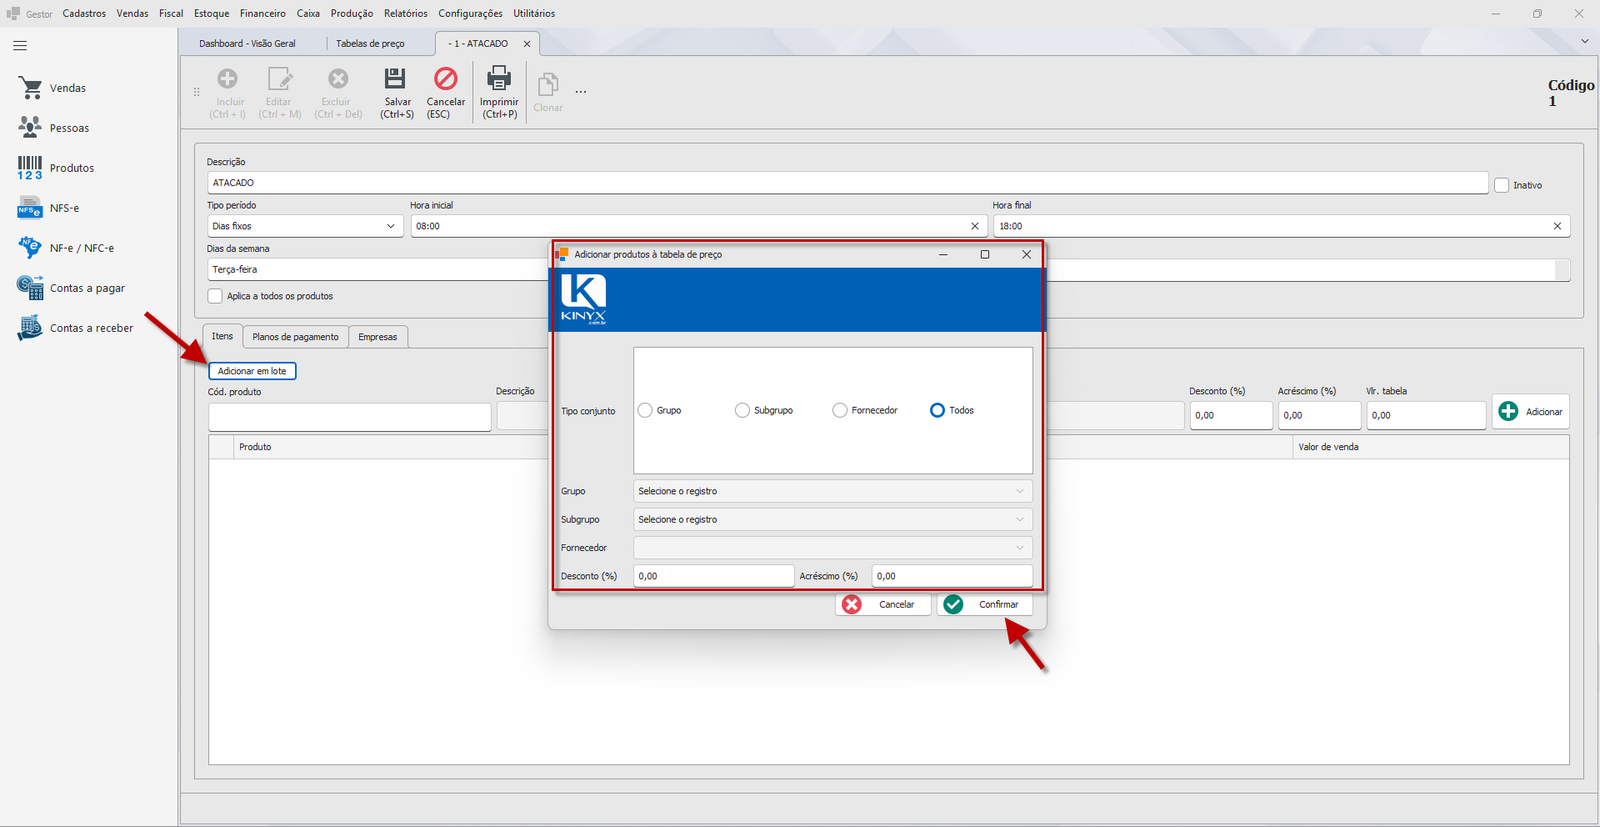Open the hamburger menu icon
Viewport: 1600px width, 827px height.
point(20,46)
